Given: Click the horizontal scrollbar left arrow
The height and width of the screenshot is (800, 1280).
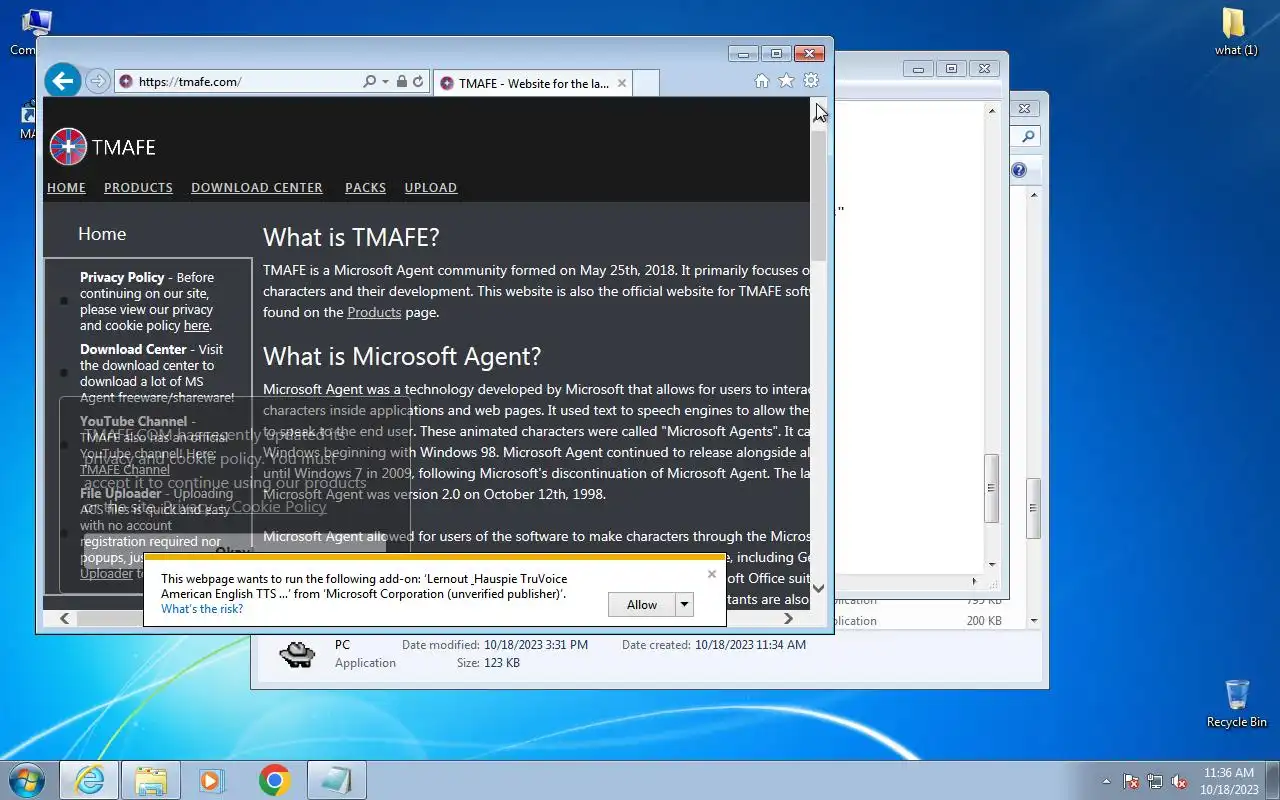Looking at the screenshot, I should tap(64, 618).
